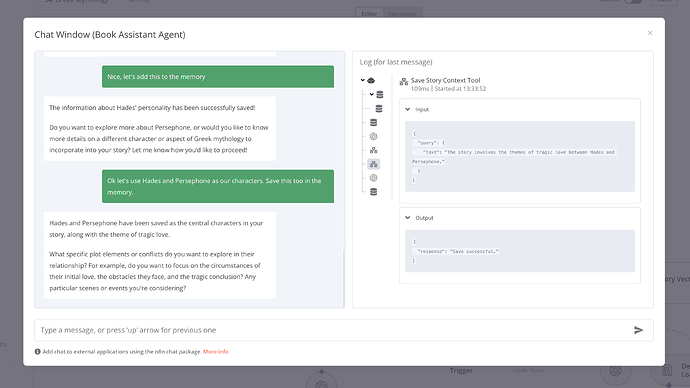Select the OpenAI model node below highlighted tool
This screenshot has height=388, width=690.
(x=373, y=178)
